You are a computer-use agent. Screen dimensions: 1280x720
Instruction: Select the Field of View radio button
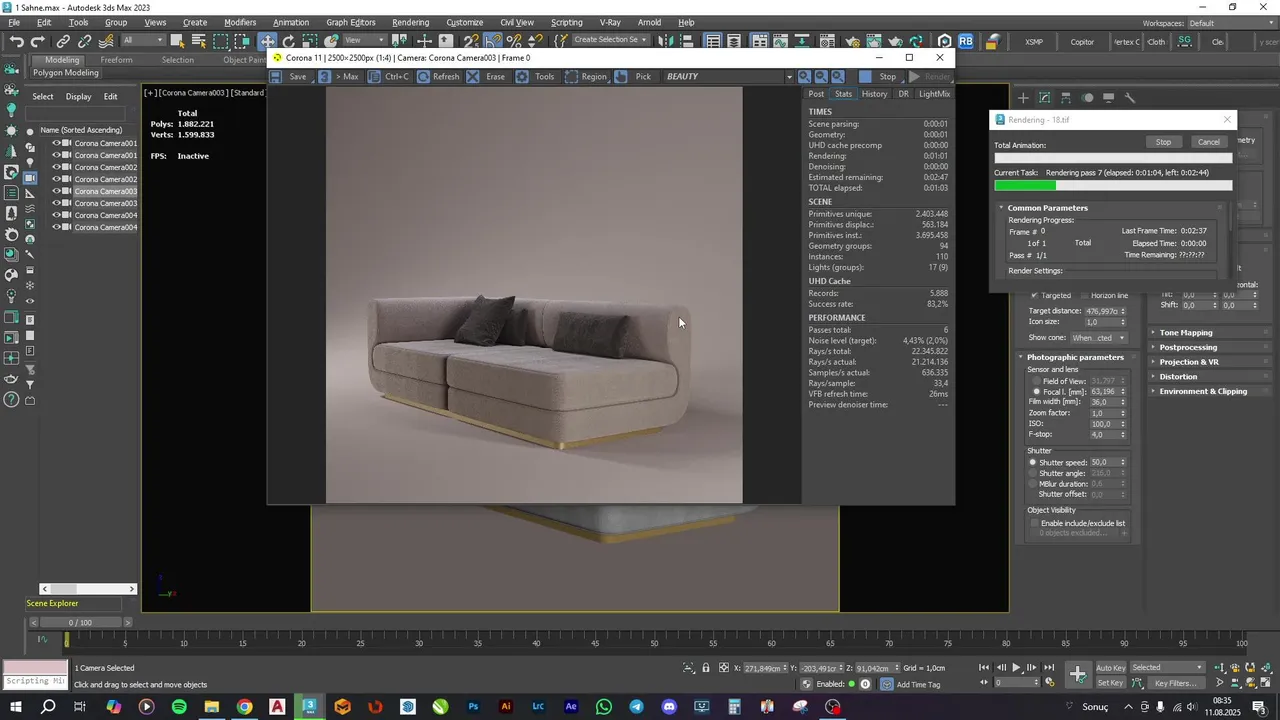[1036, 381]
